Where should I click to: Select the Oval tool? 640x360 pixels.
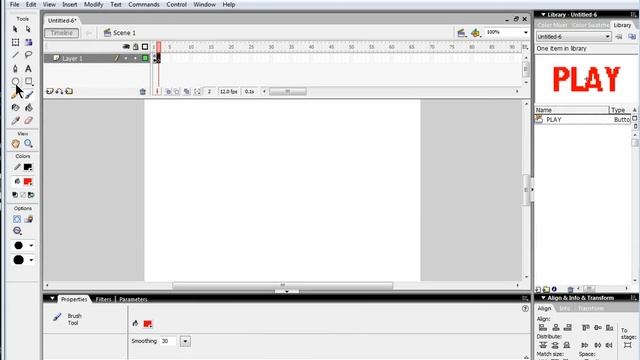(15, 81)
